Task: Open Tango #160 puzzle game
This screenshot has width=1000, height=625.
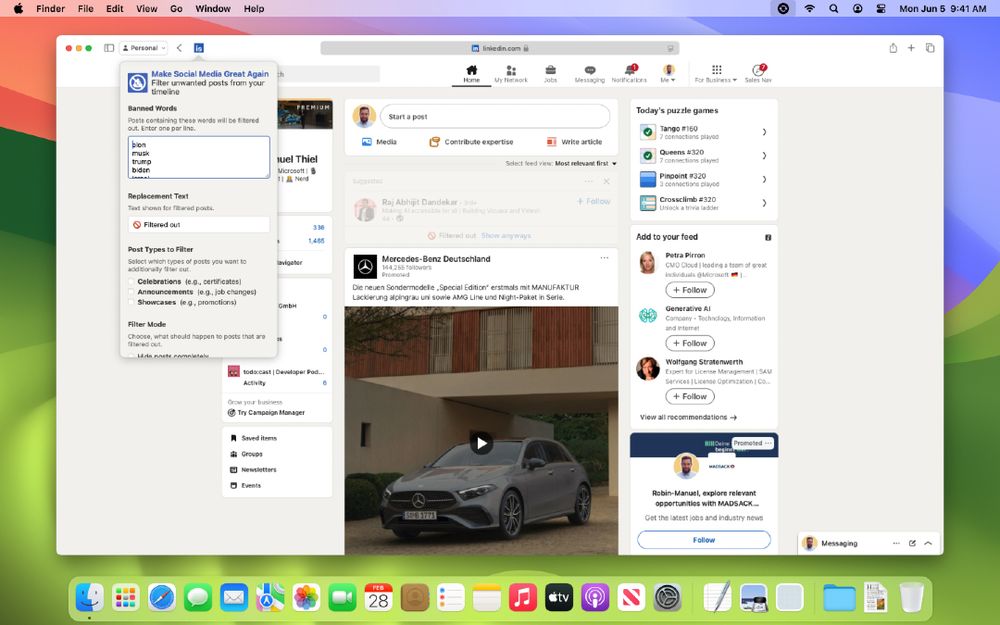Action: point(703,132)
